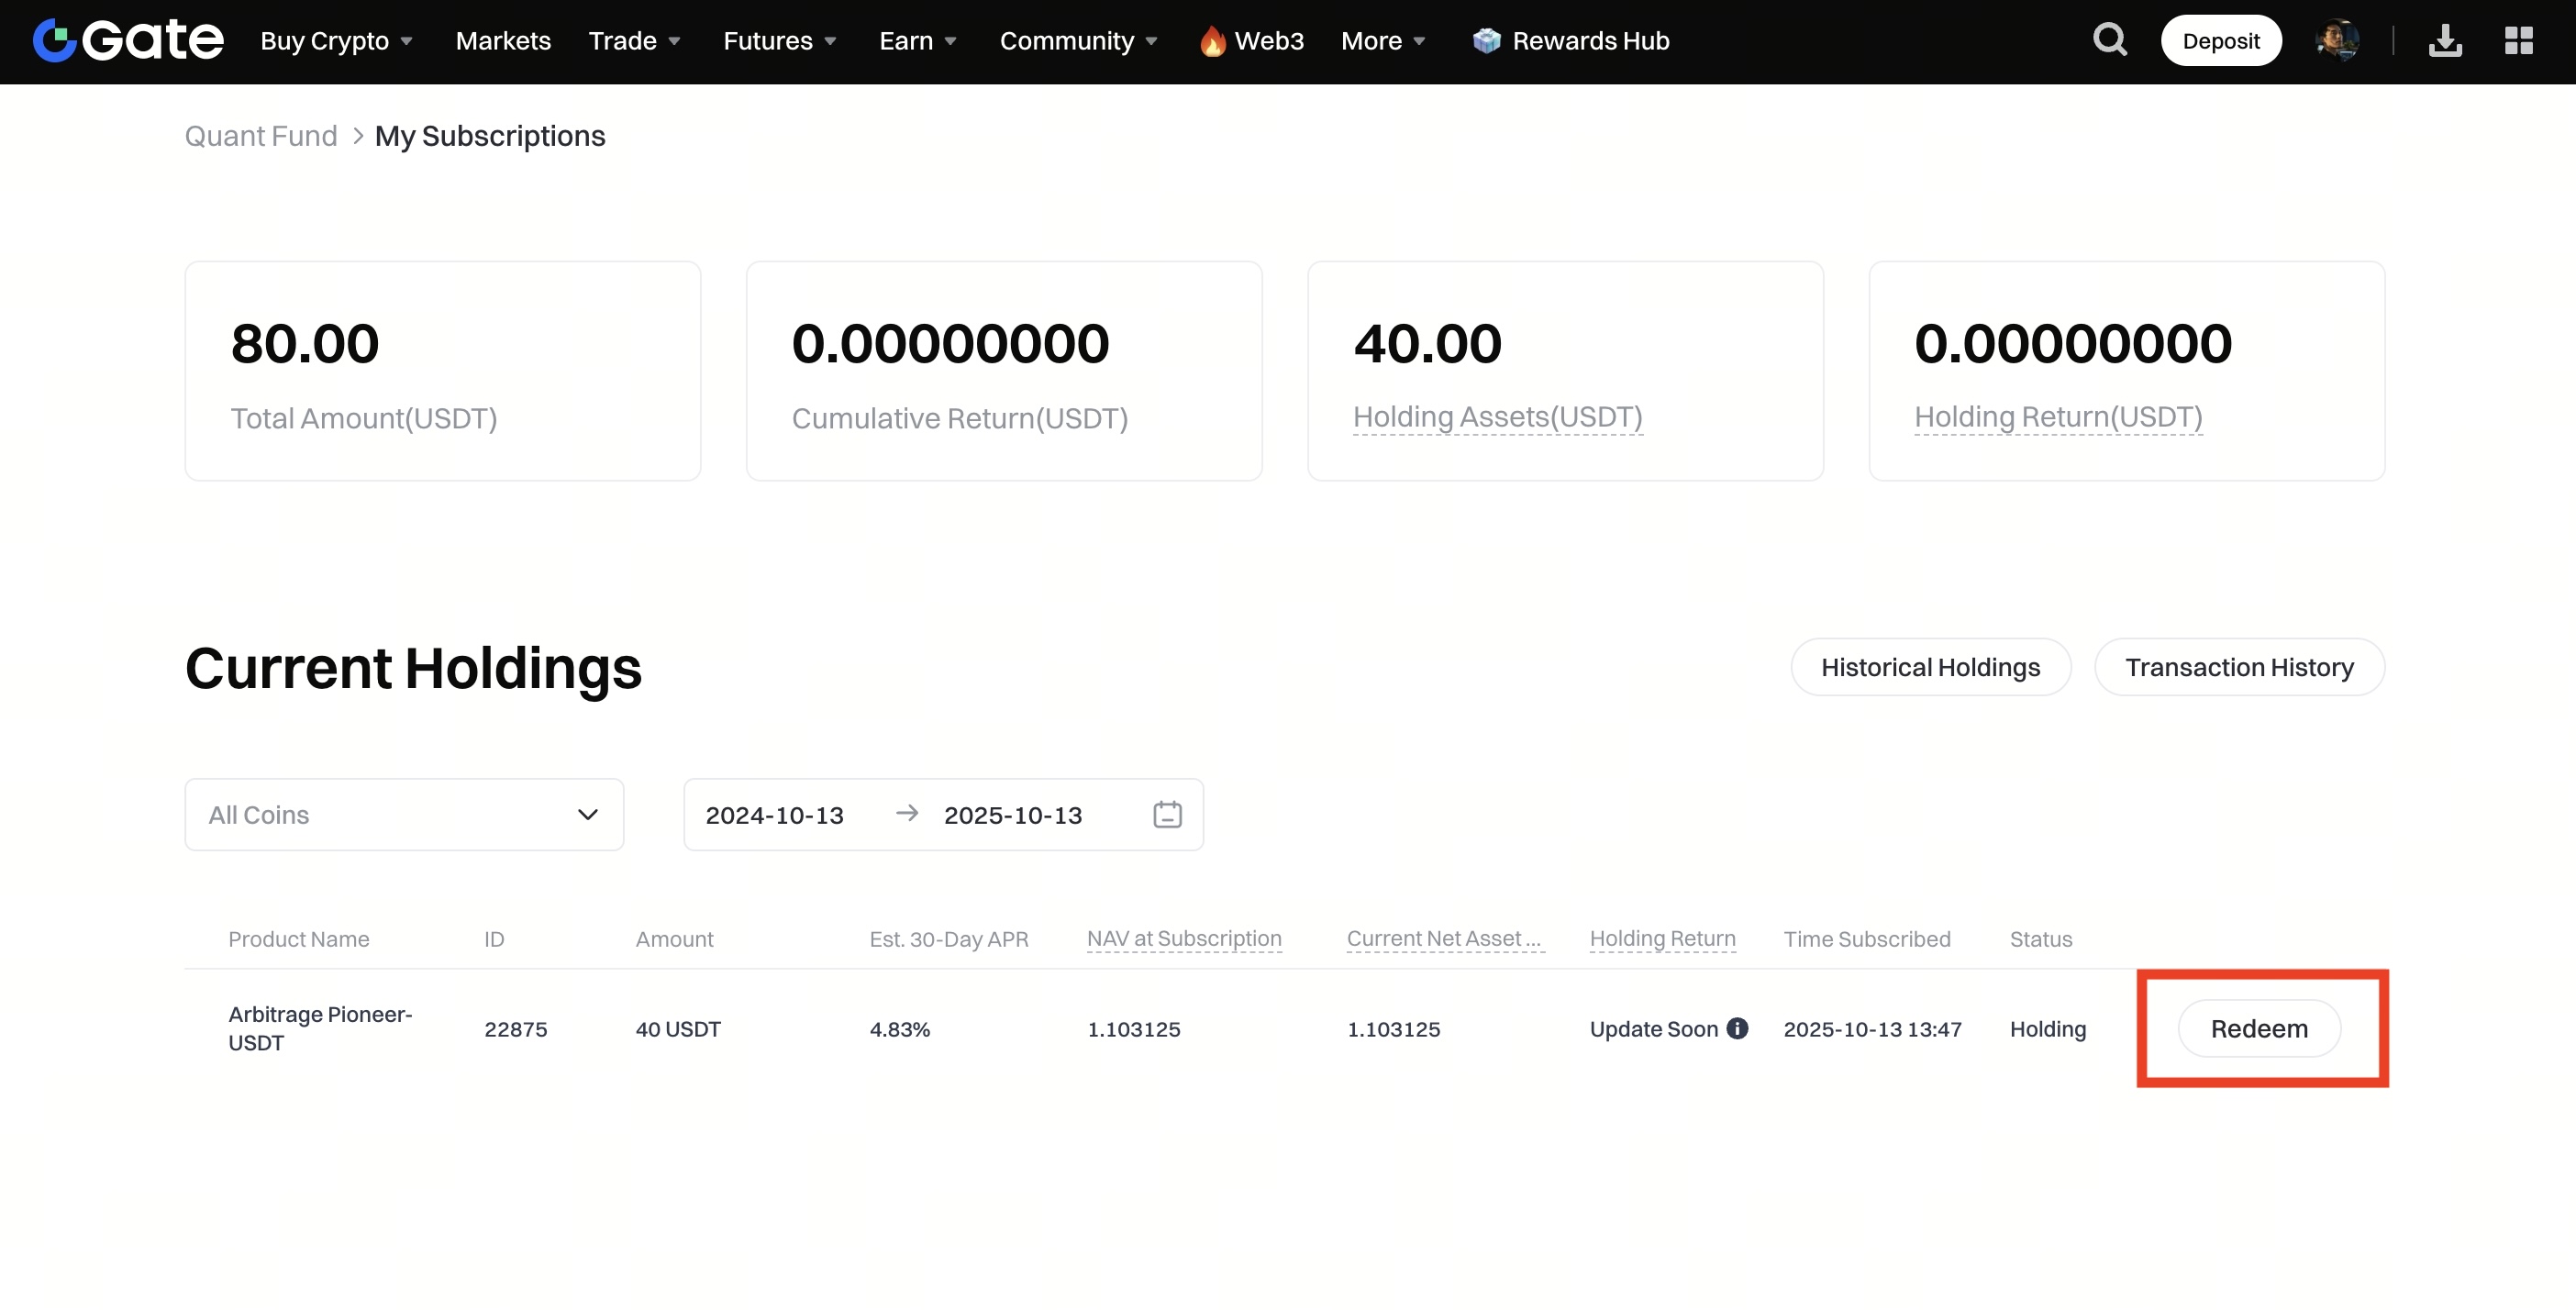This screenshot has width=2576, height=1310.
Task: Open the grid apps menu icon
Action: (2518, 41)
